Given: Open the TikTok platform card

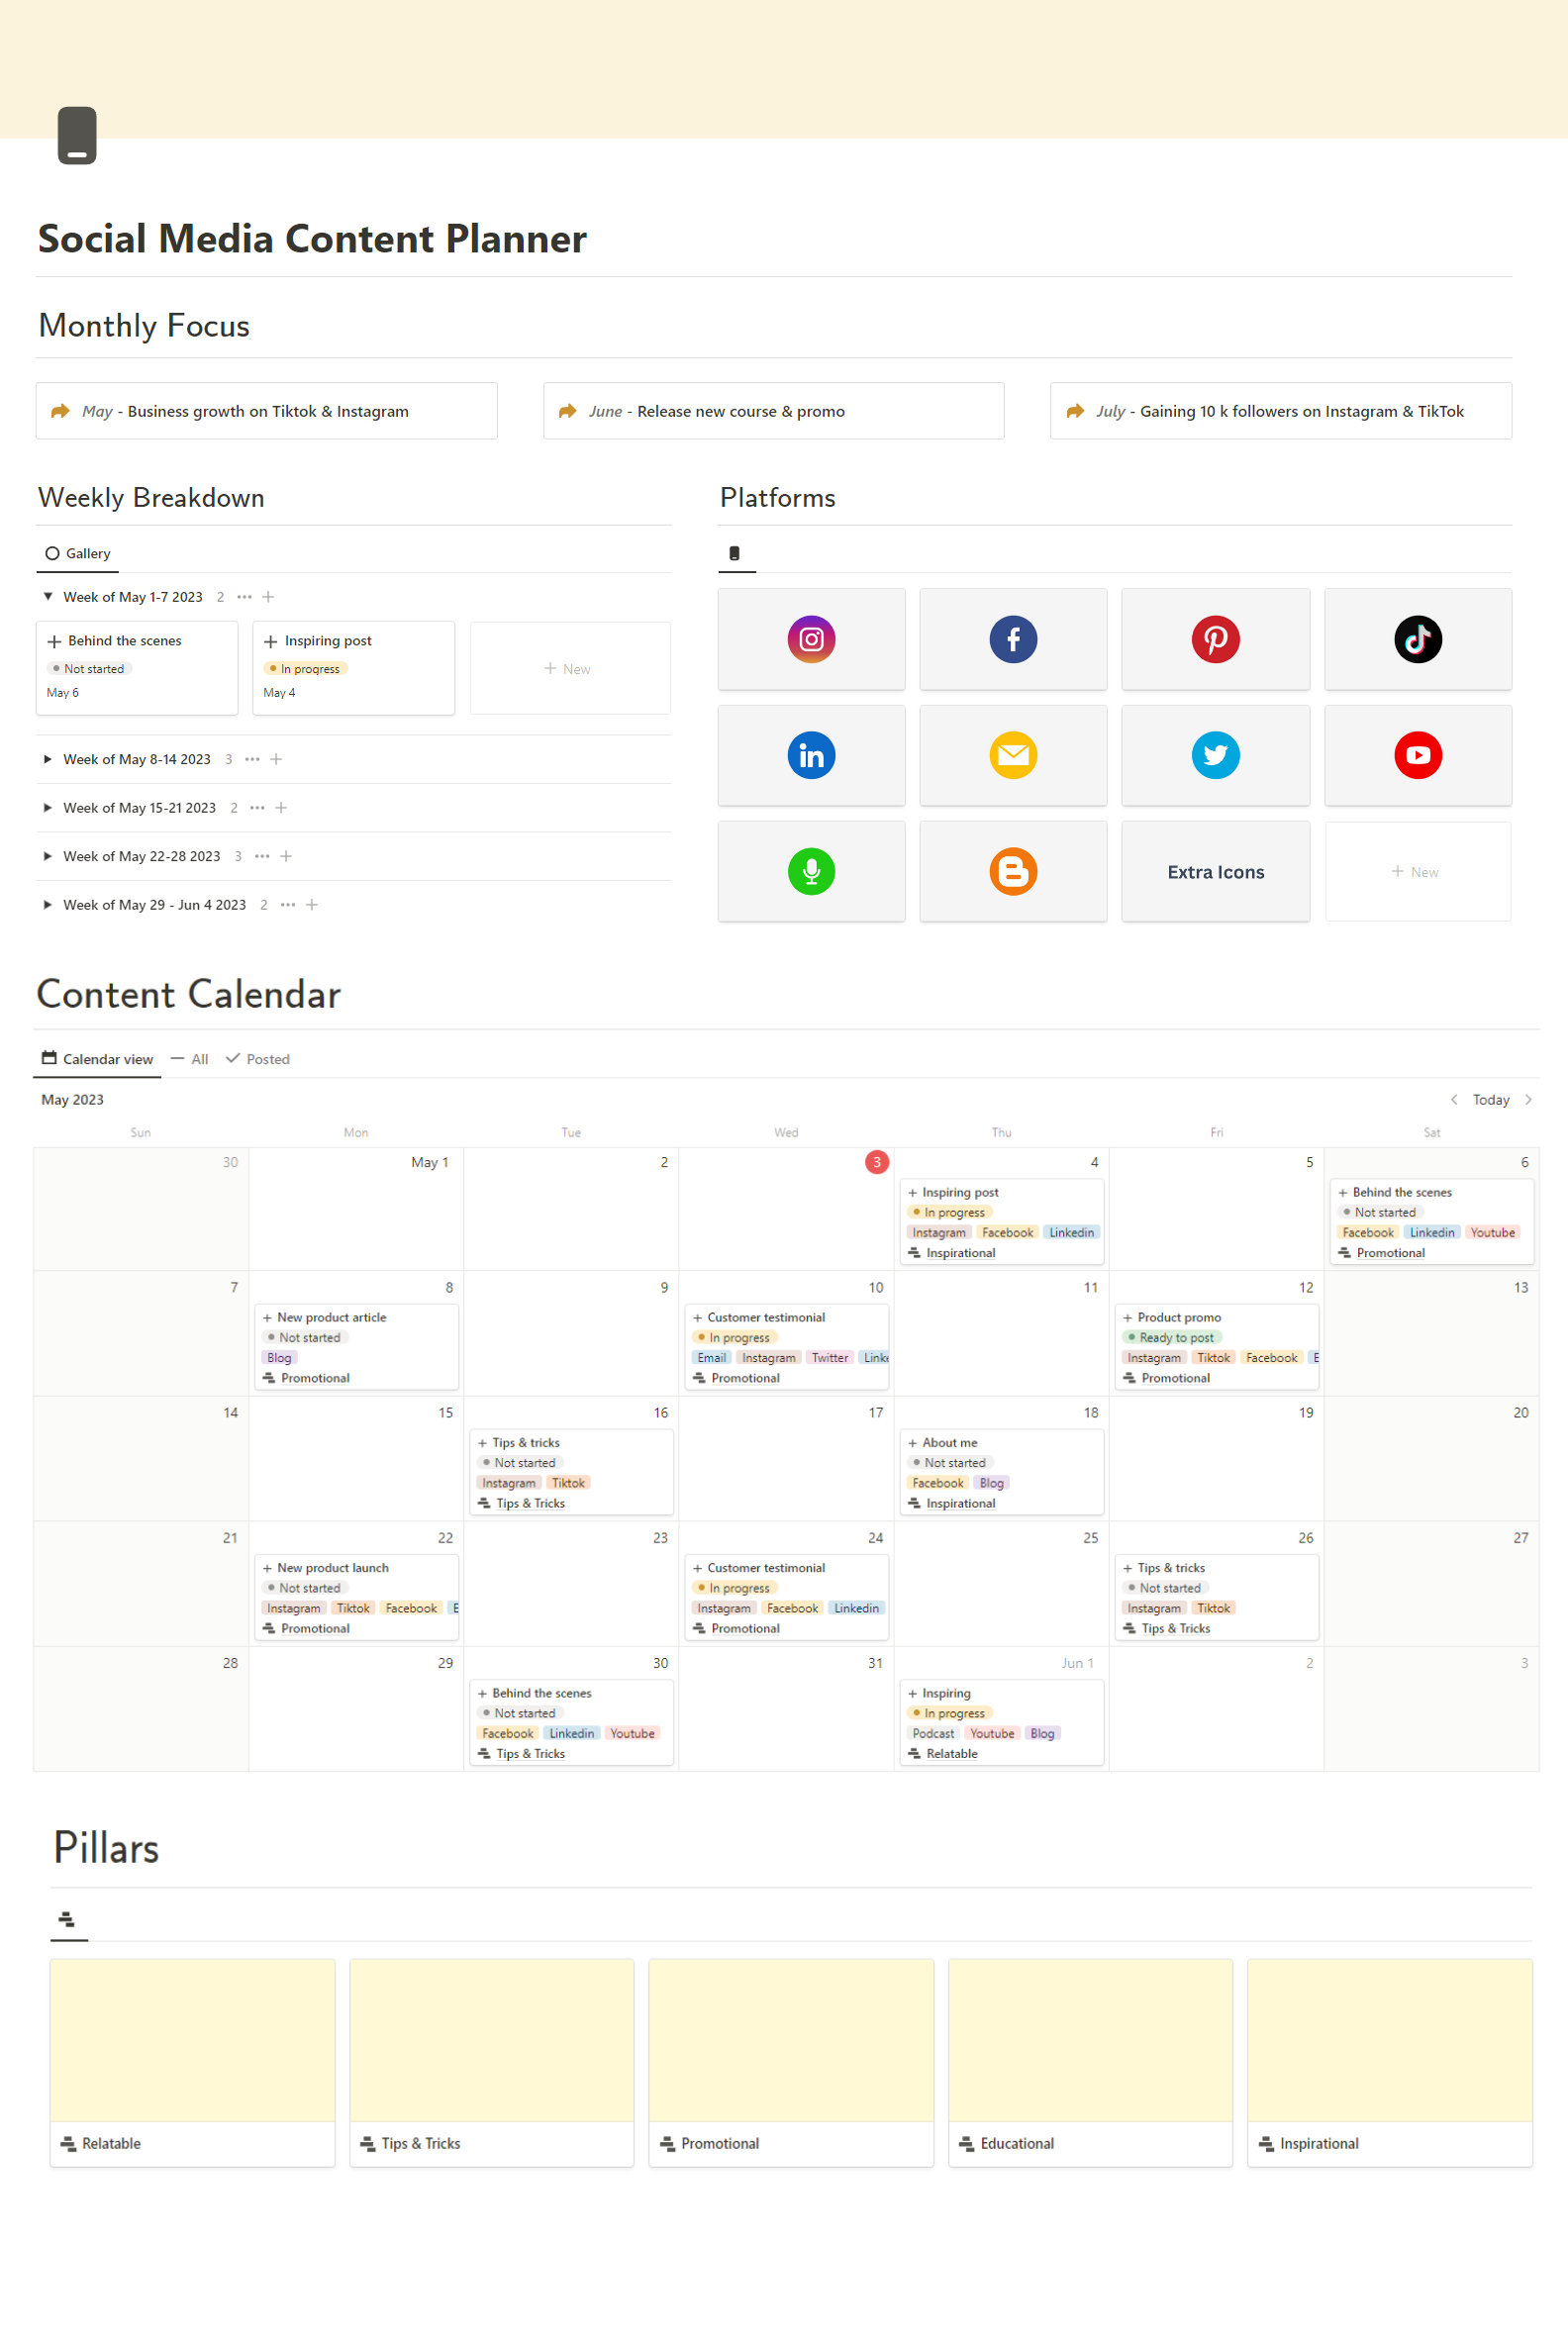Looking at the screenshot, I should click(1417, 639).
